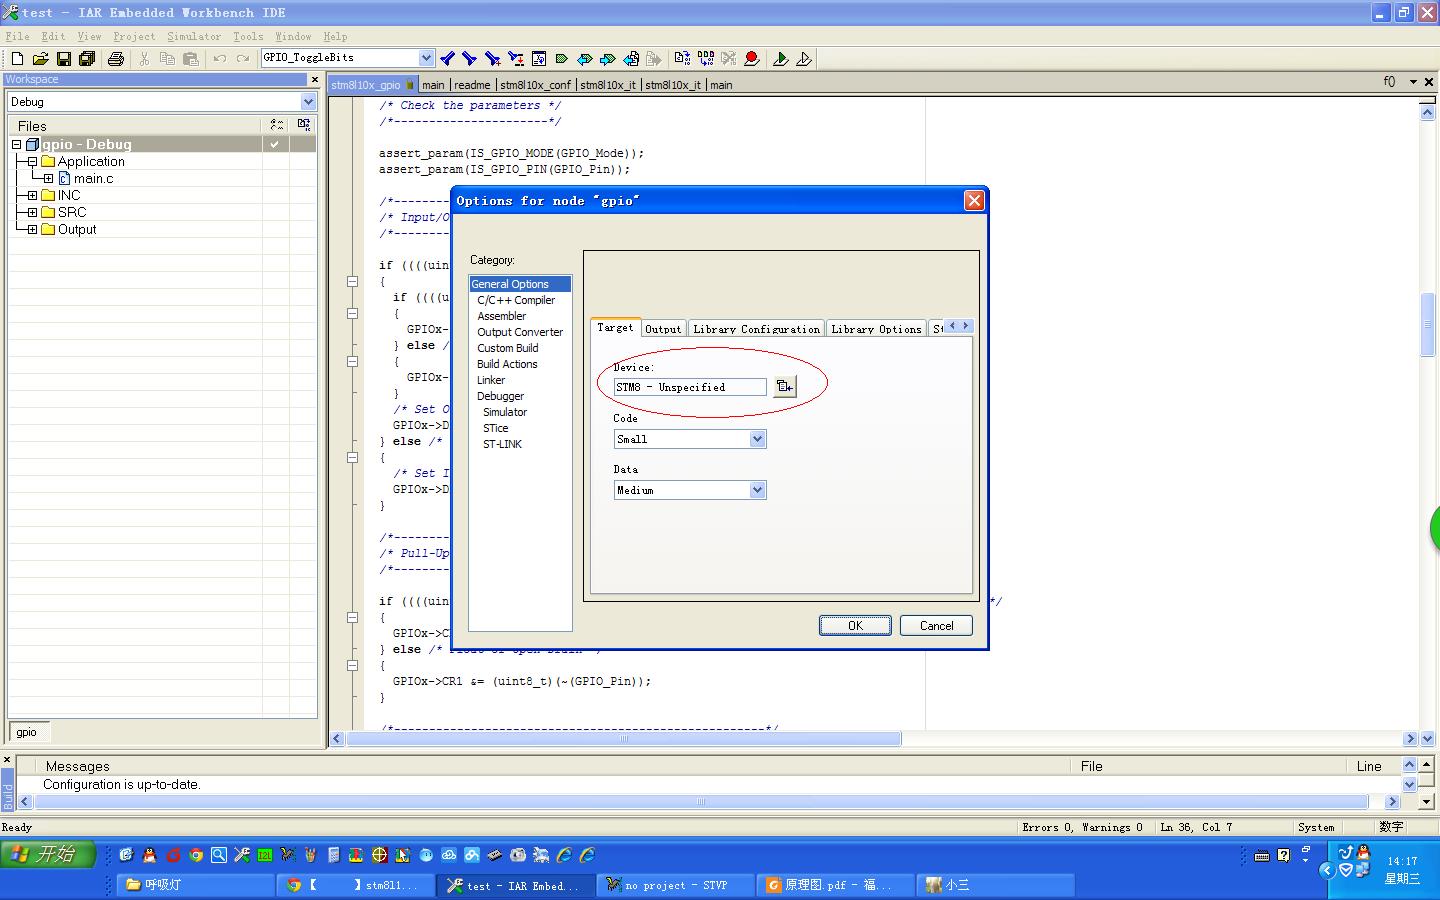Click the Debug without Downloading icon
The height and width of the screenshot is (900, 1440).
(804, 59)
